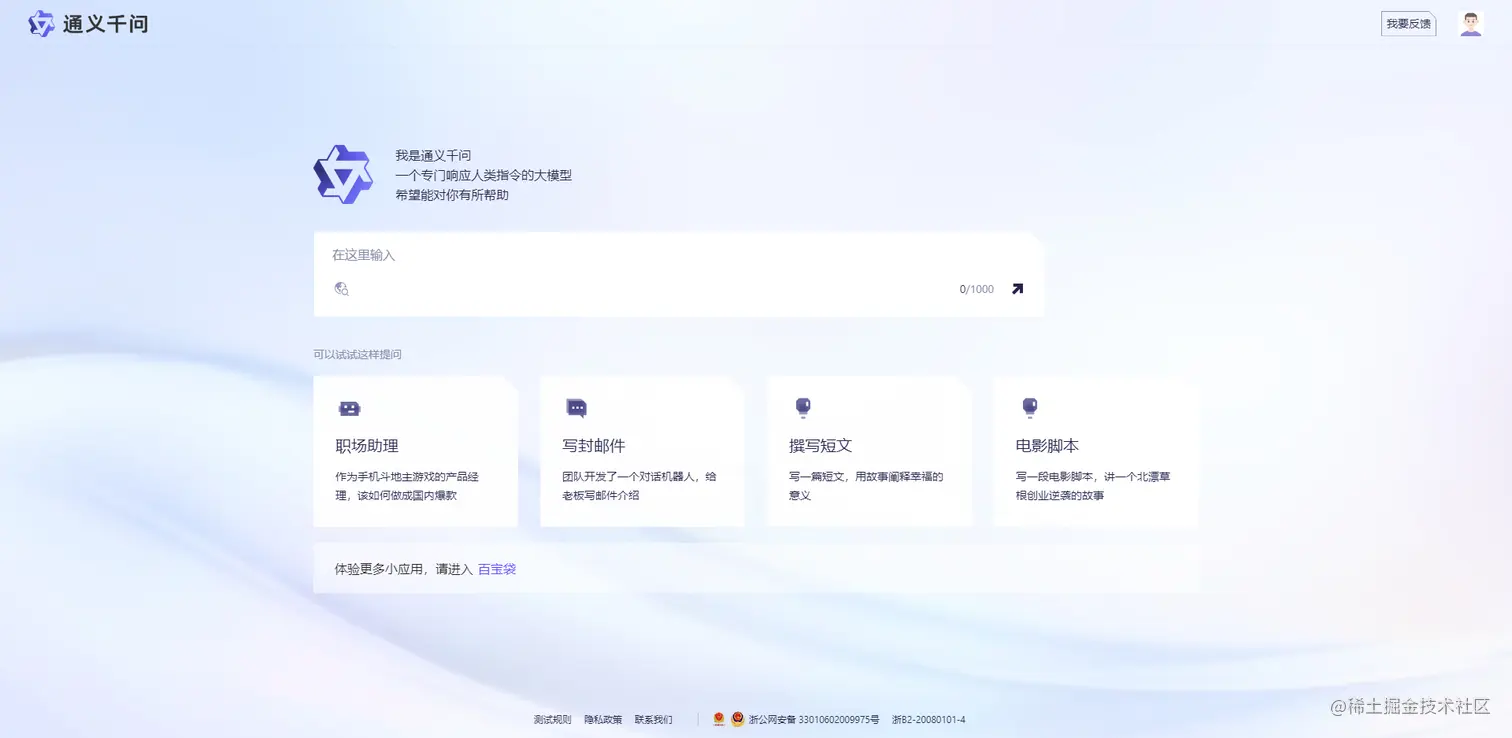Screen dimensions: 1512x738
Task: Open the user avatar menu
Action: pyautogui.click(x=1470, y=24)
